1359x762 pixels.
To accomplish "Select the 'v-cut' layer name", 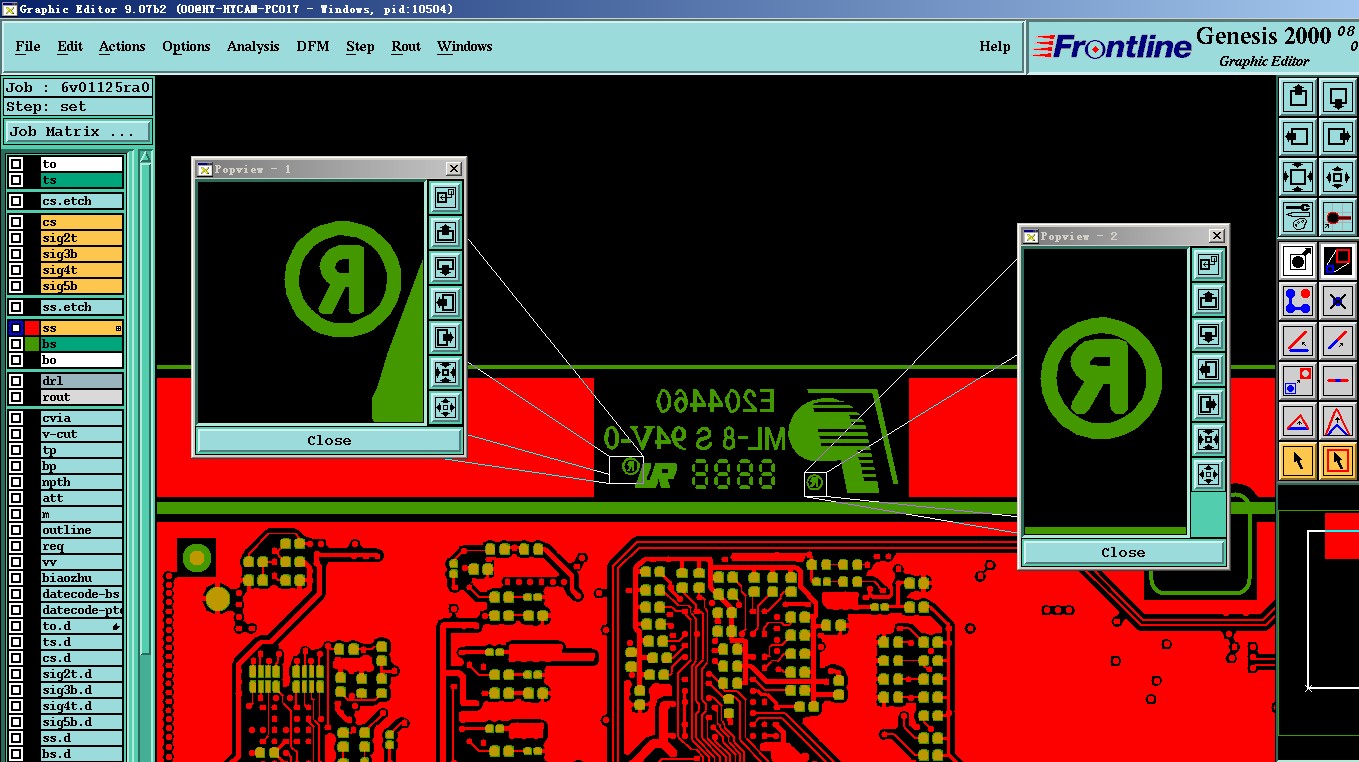I will [x=81, y=434].
